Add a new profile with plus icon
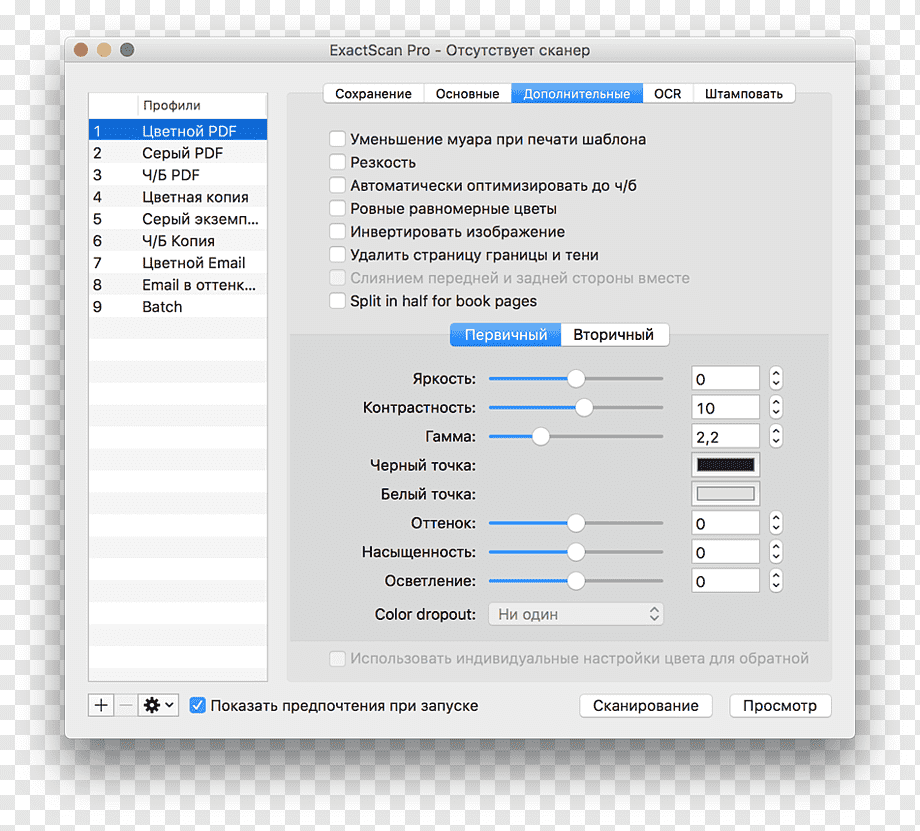The height and width of the screenshot is (831, 920). (x=101, y=705)
